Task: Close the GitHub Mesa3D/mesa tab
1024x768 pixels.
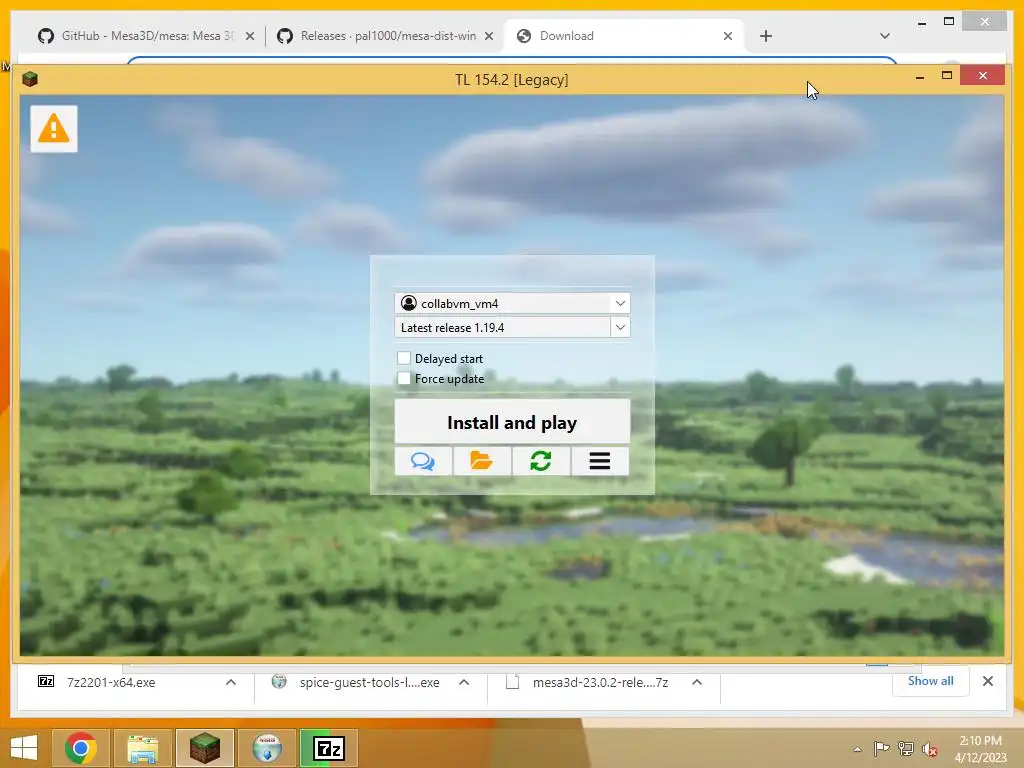Action: tap(250, 36)
